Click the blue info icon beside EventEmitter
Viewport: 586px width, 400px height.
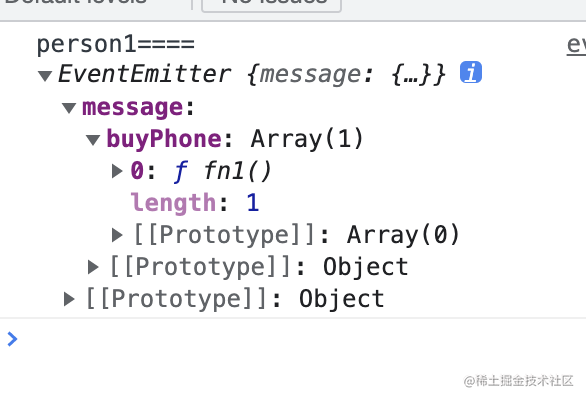[x=471, y=72]
